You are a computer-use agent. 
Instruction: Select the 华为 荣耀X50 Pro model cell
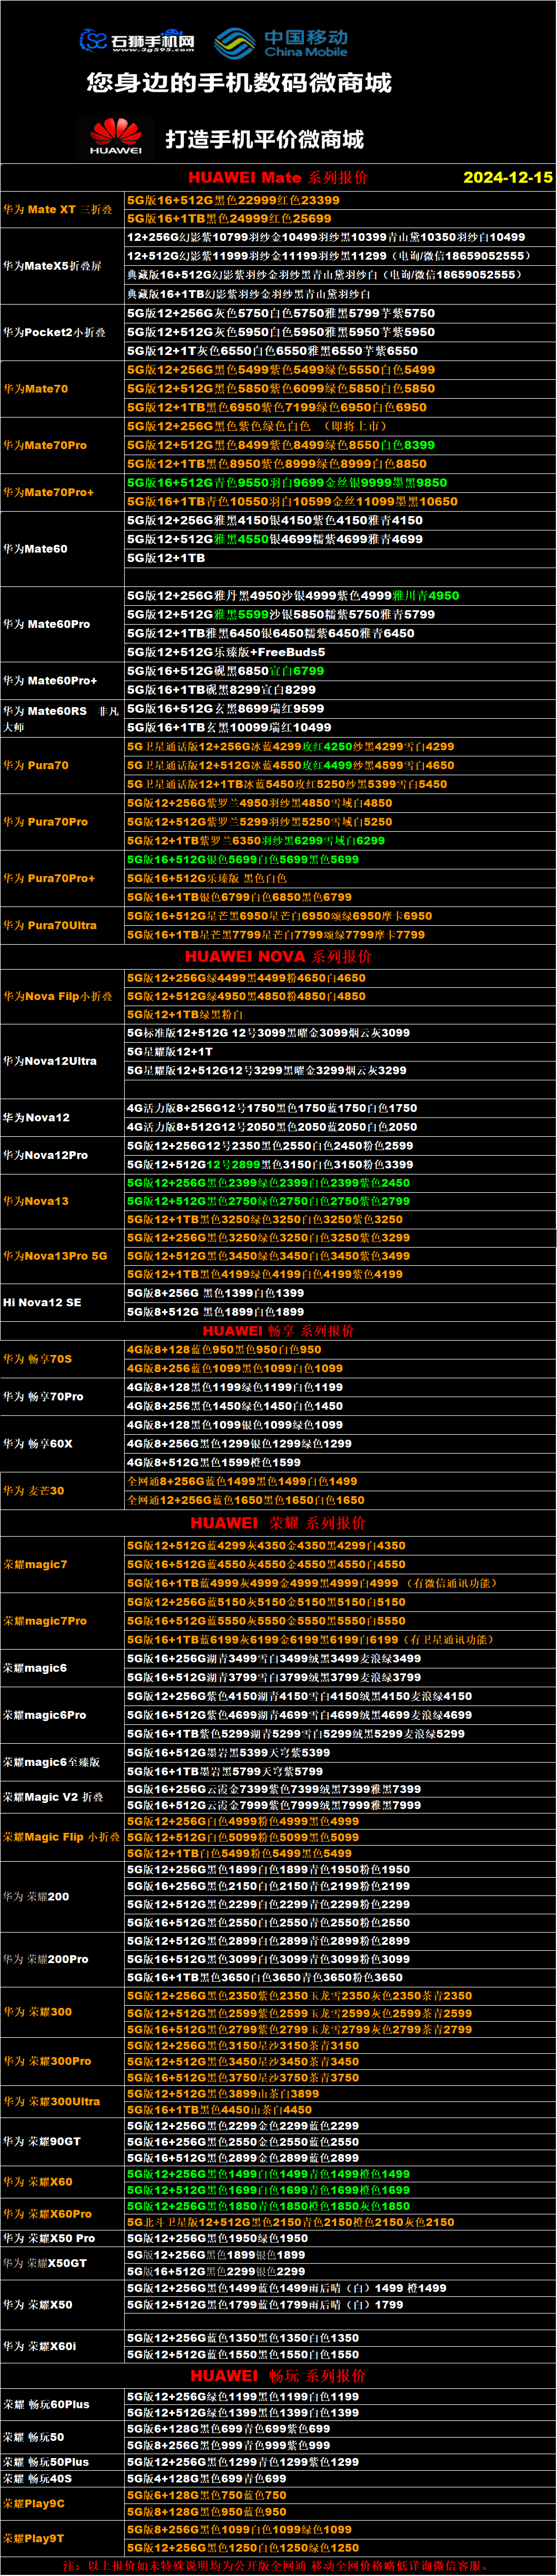(63, 2238)
